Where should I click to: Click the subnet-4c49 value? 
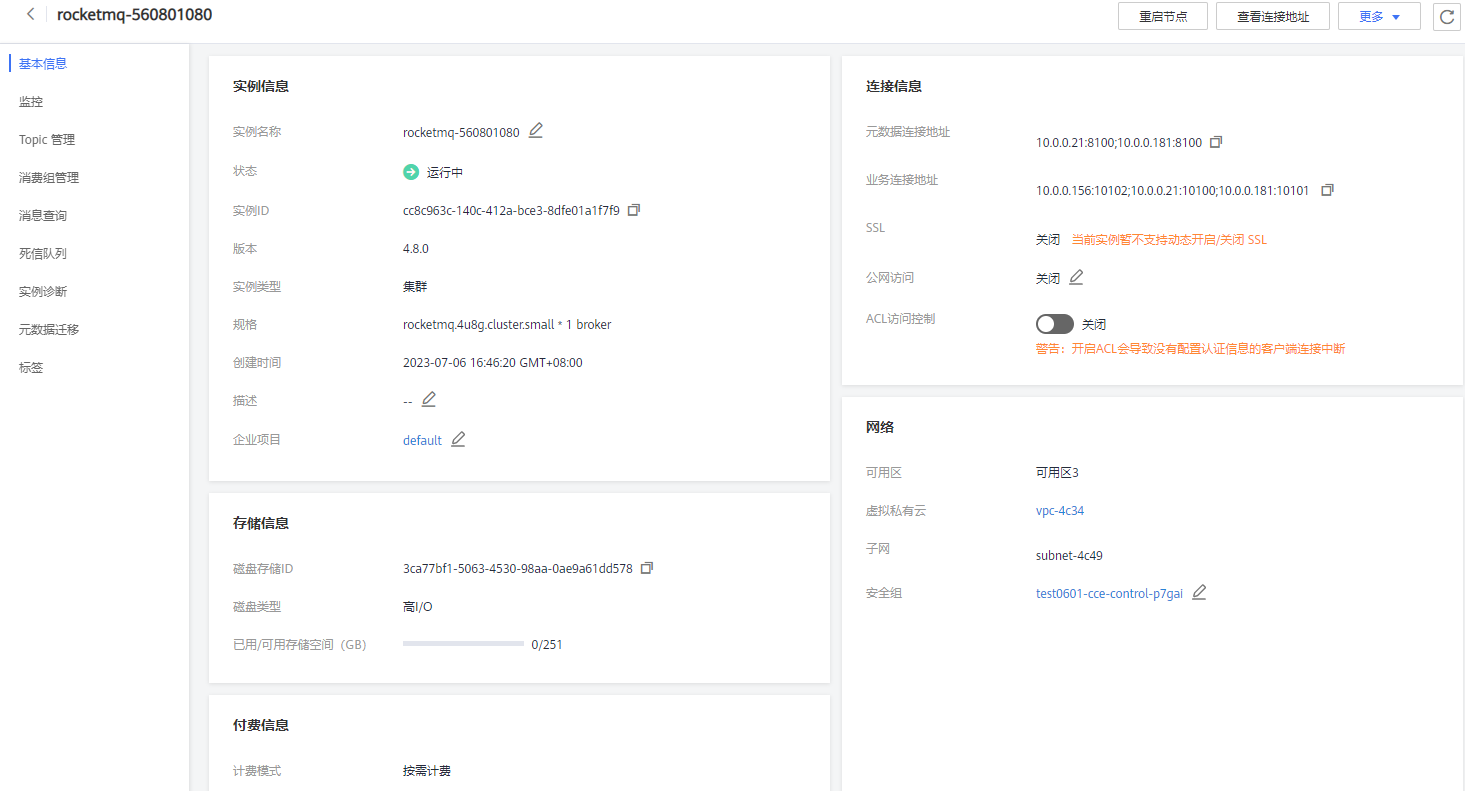coord(1069,556)
